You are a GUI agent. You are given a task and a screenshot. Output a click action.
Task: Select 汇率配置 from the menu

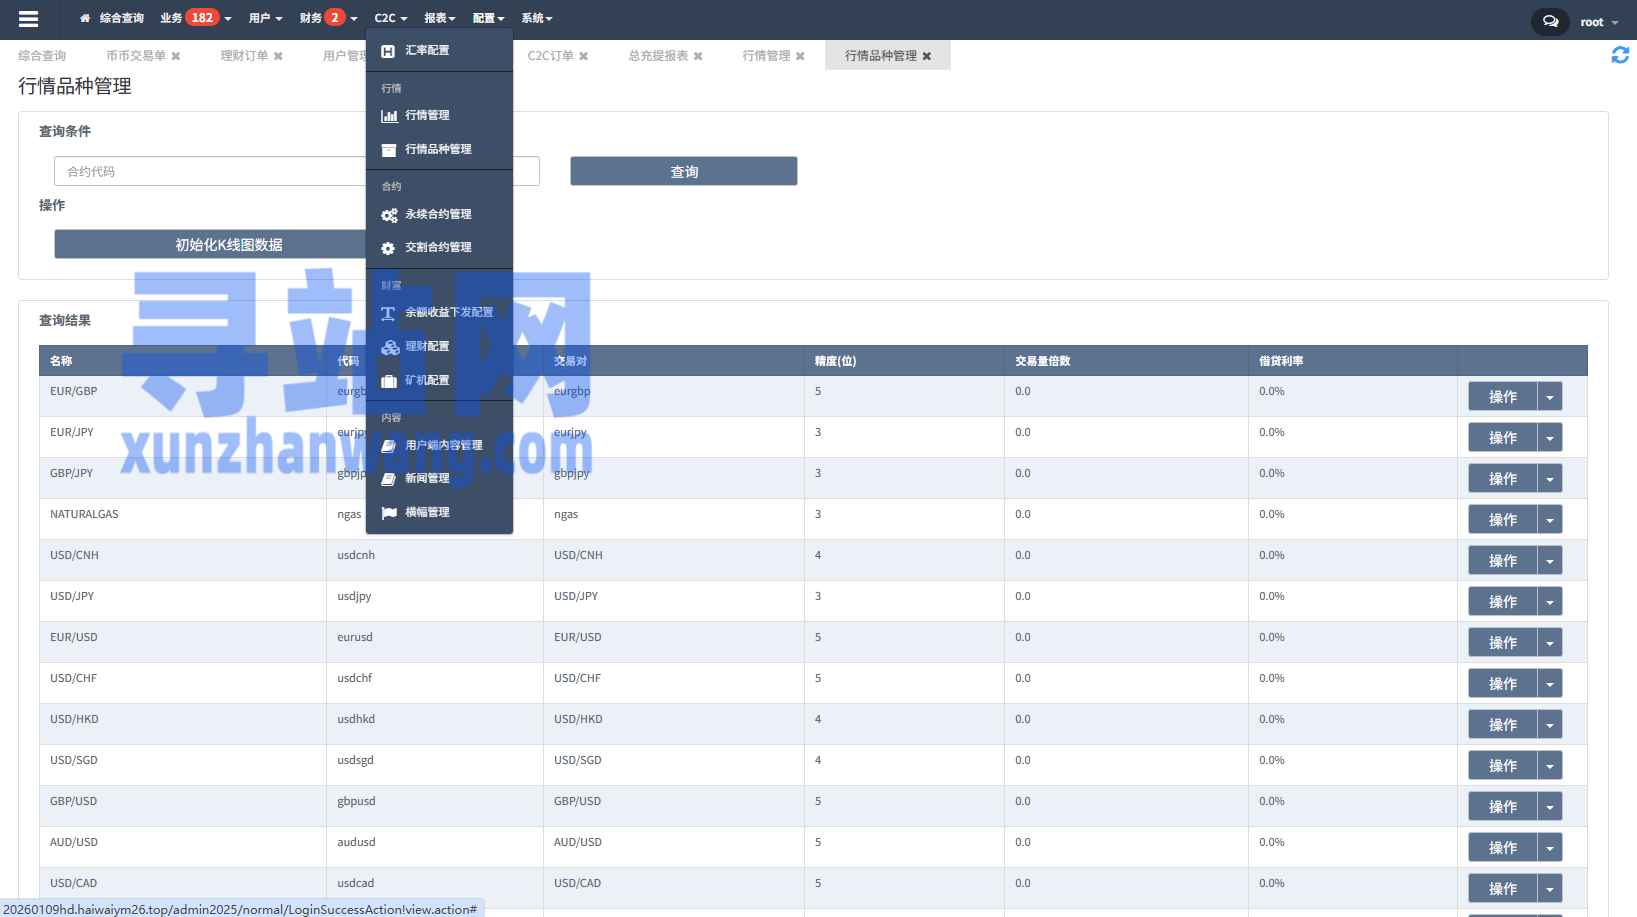tap(427, 50)
